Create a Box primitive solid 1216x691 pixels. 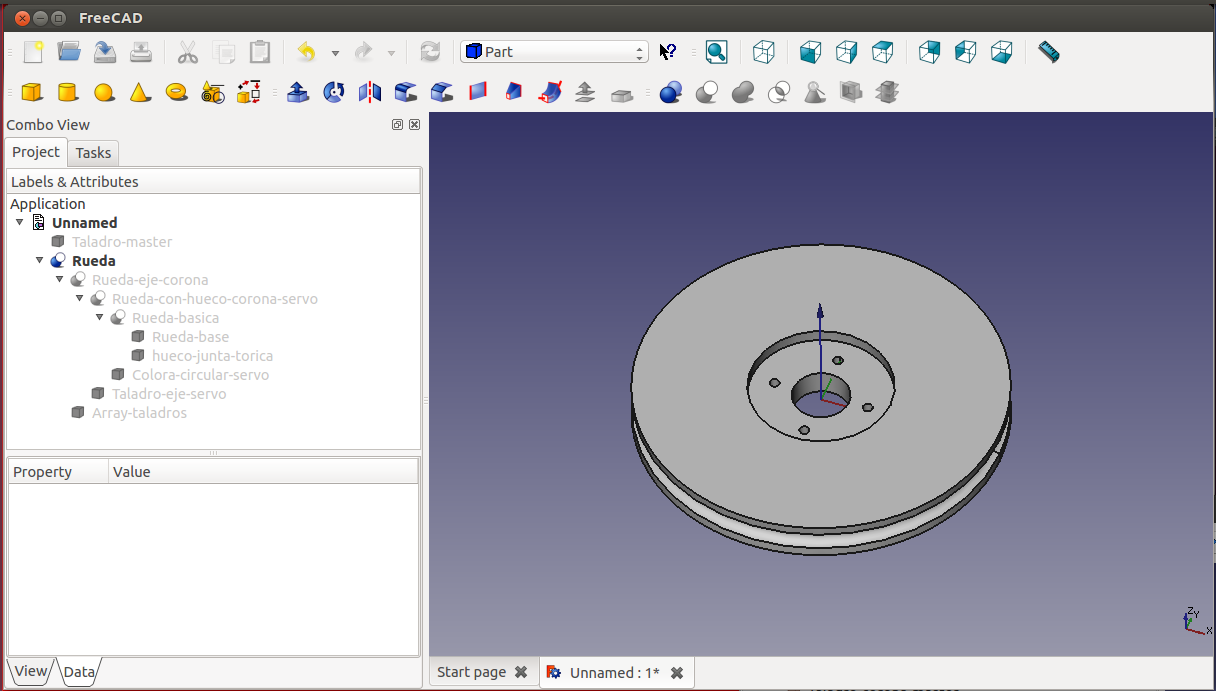point(32,93)
